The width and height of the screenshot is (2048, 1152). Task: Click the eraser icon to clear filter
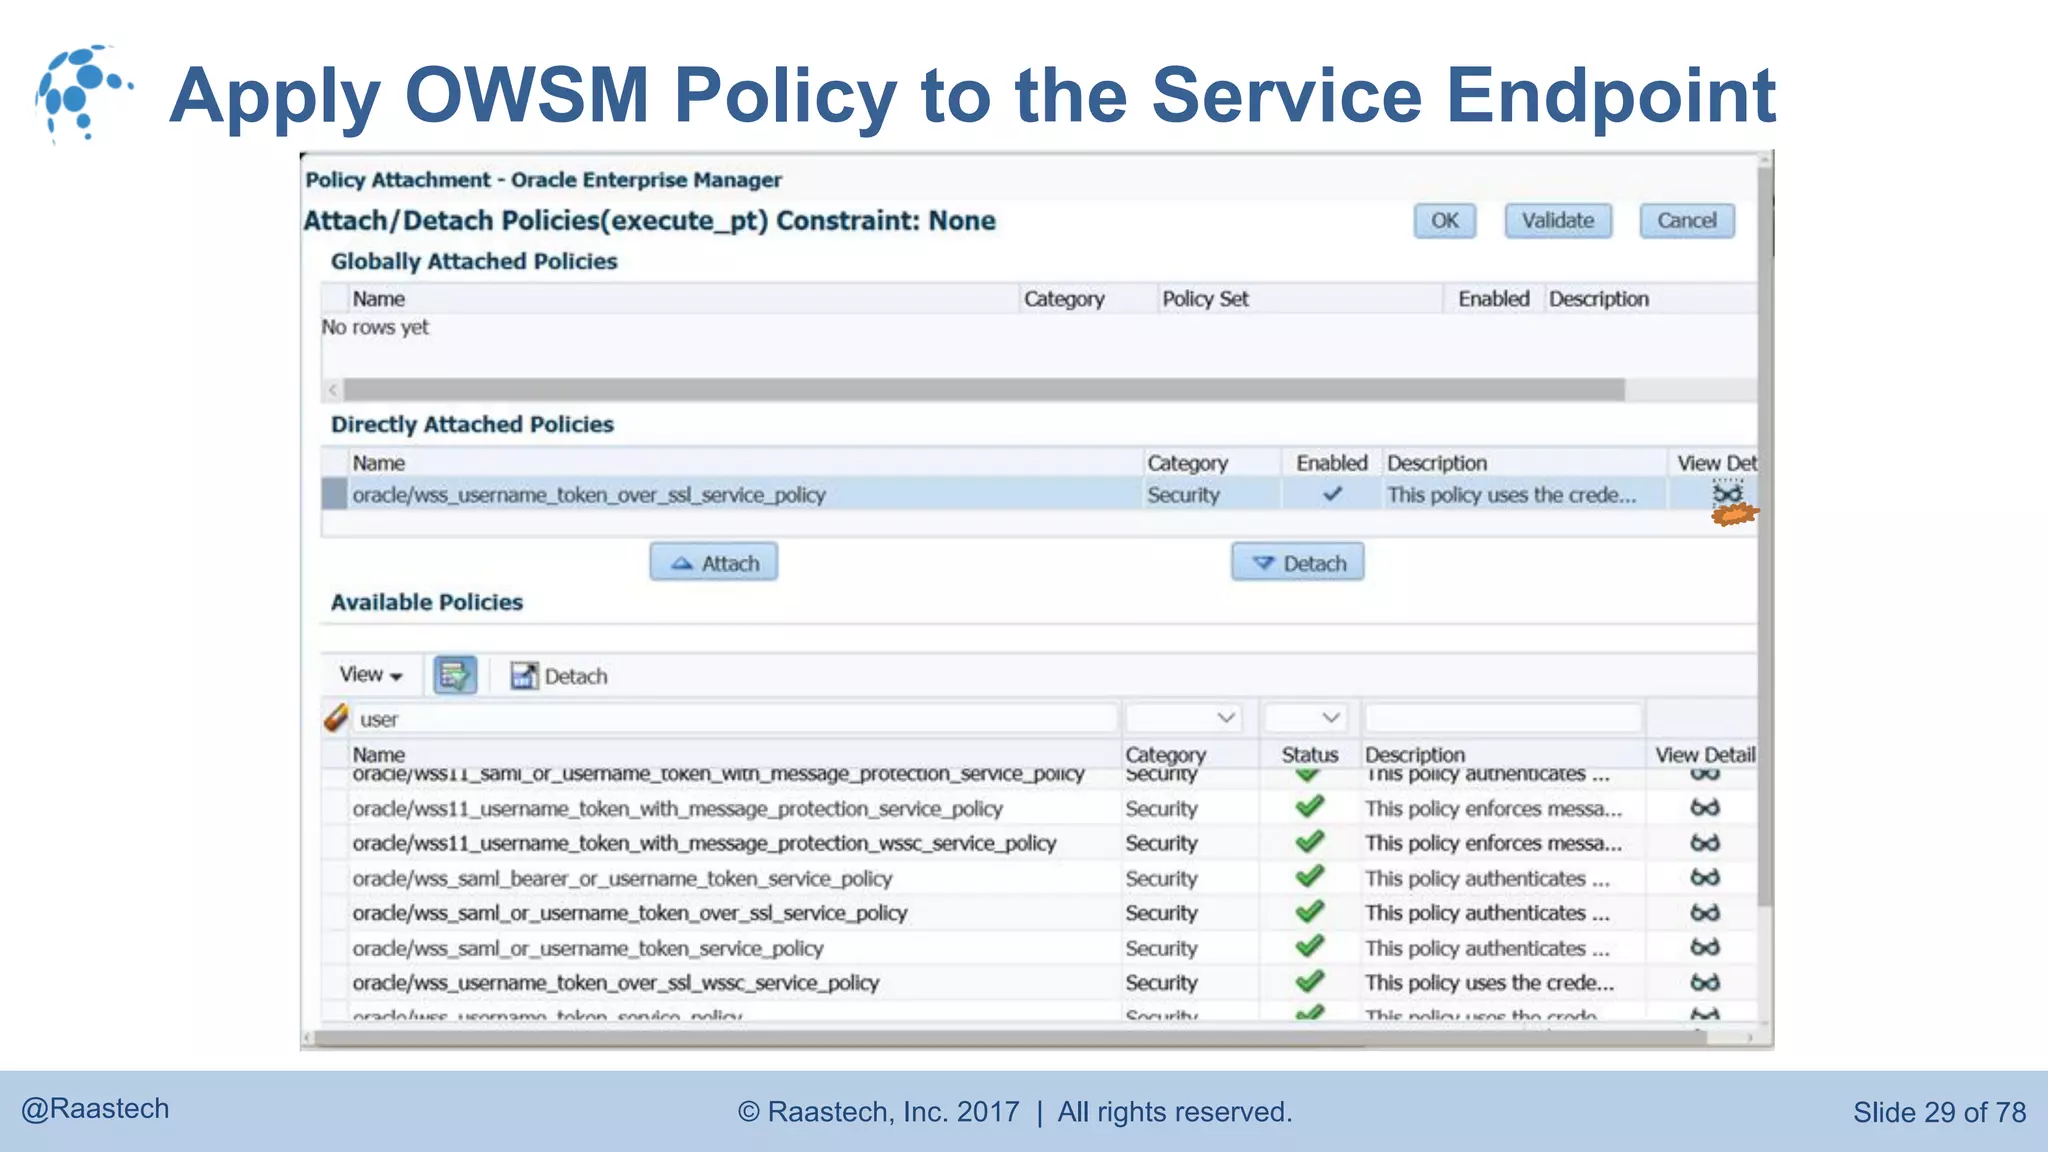click(x=336, y=718)
